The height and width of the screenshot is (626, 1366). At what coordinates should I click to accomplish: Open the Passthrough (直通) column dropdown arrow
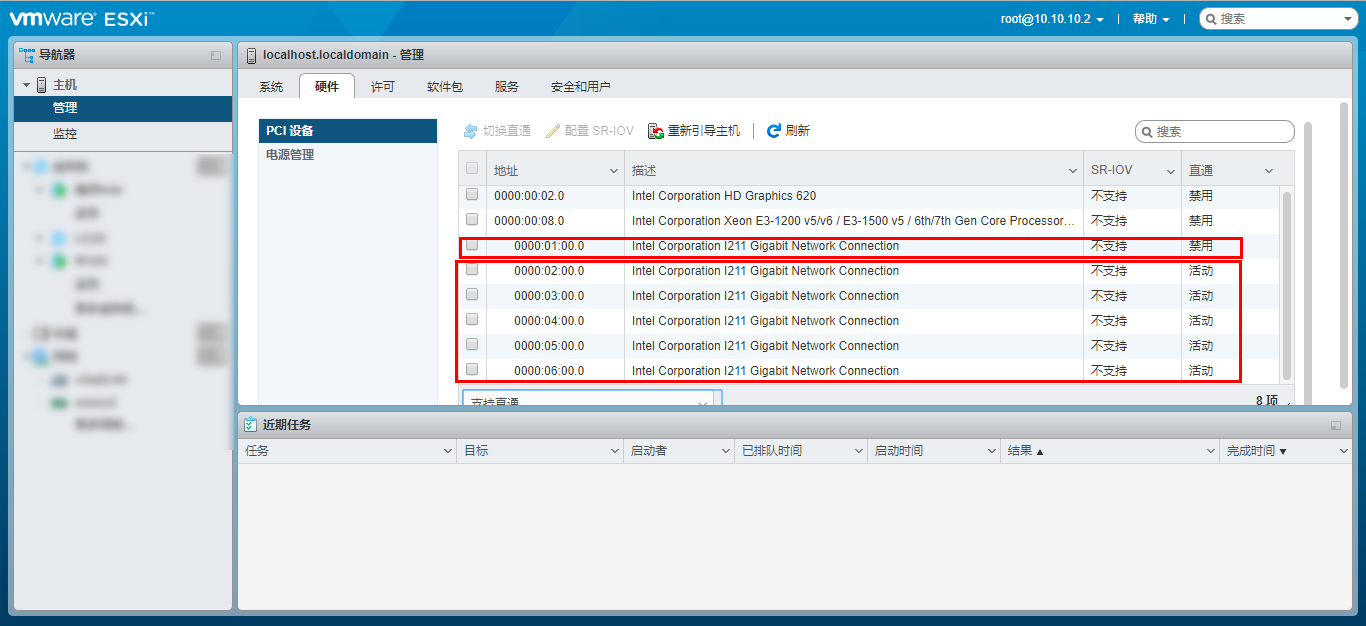(x=1269, y=171)
